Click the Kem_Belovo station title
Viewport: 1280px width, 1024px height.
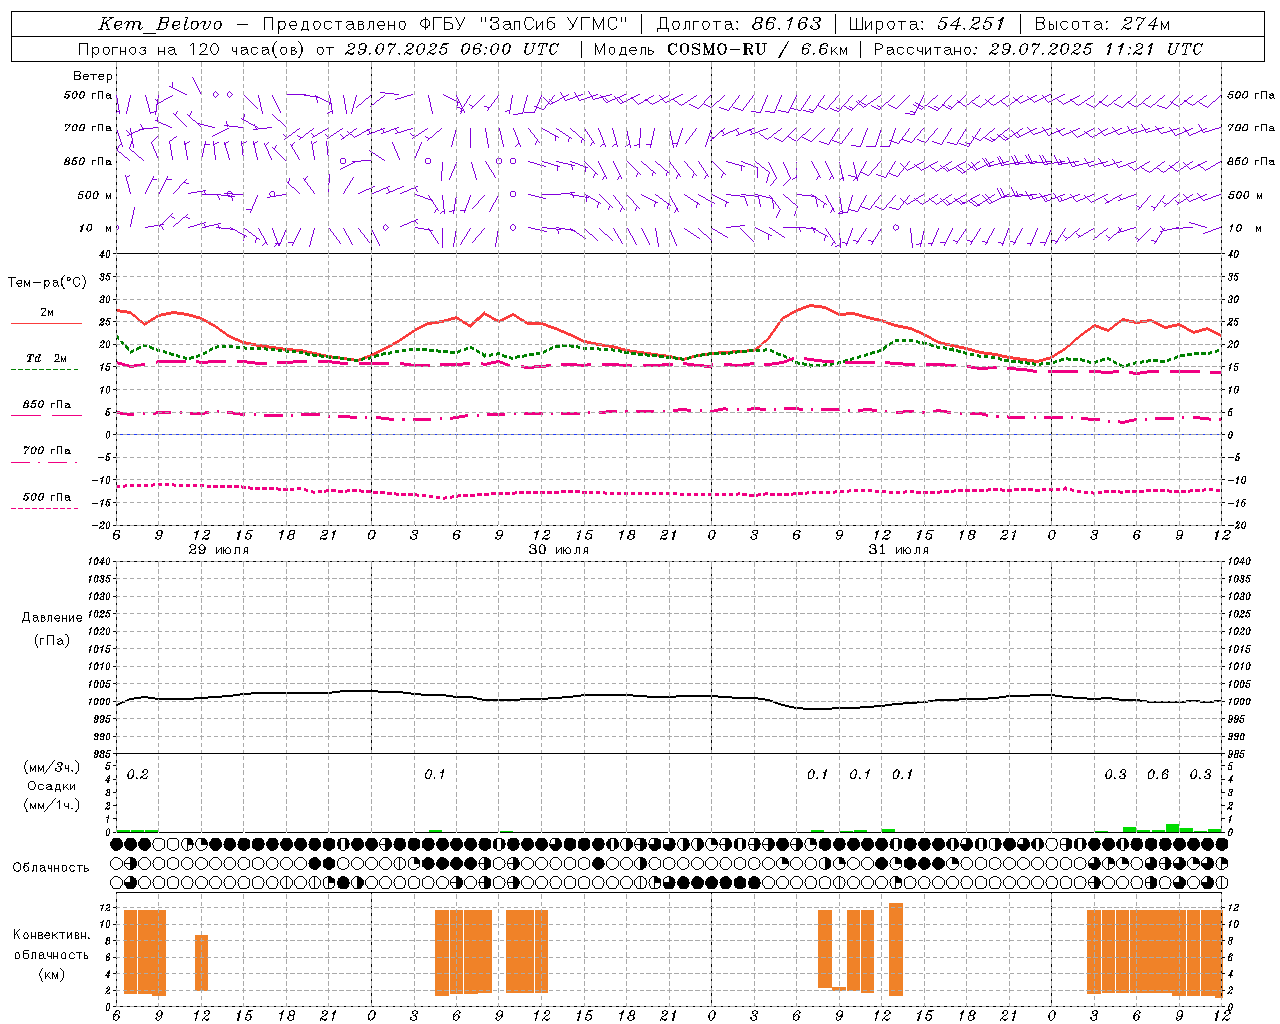coord(161,24)
